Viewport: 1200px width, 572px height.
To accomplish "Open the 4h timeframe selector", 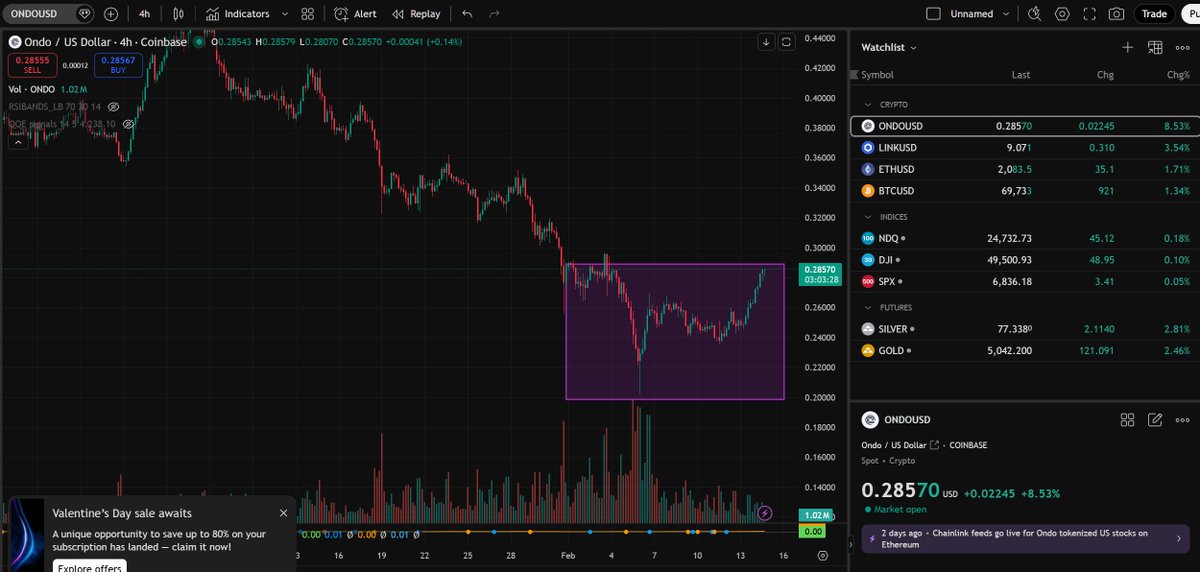I will click(x=145, y=14).
